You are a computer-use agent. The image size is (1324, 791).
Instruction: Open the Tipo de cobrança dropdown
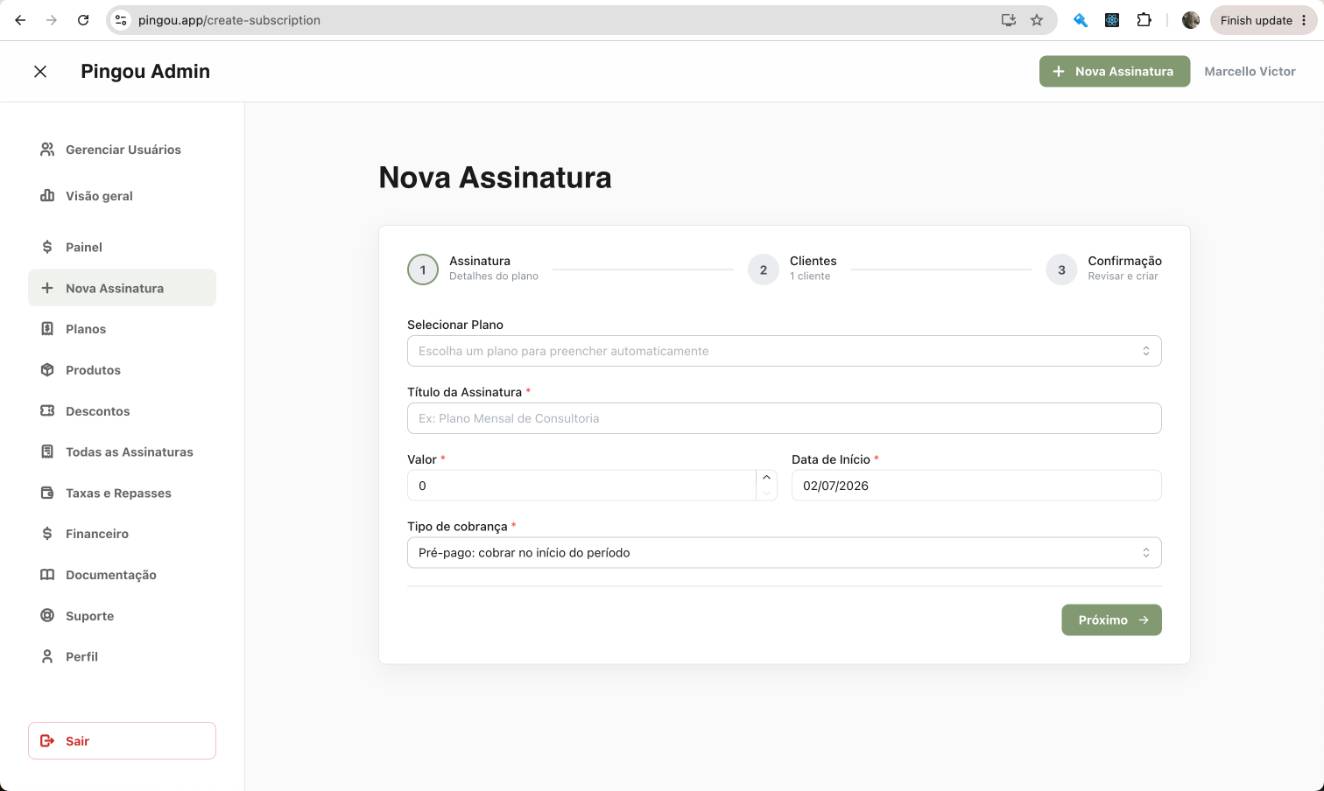784,552
